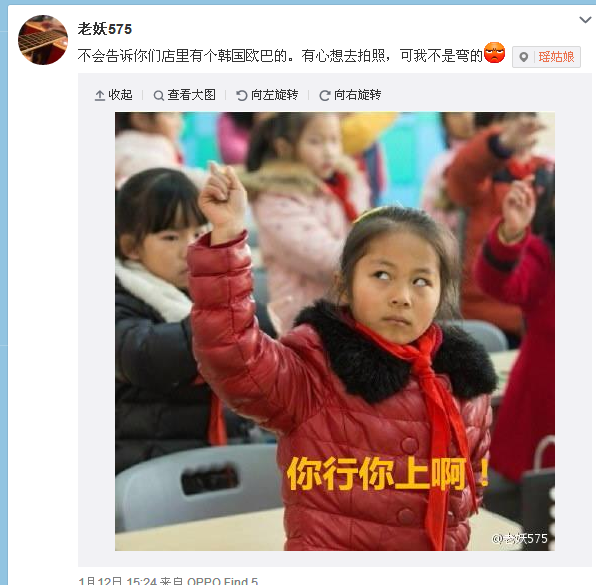Click the yellow 你行你上啊 caption on the photo
Image resolution: width=596 pixels, height=585 pixels.
(388, 473)
